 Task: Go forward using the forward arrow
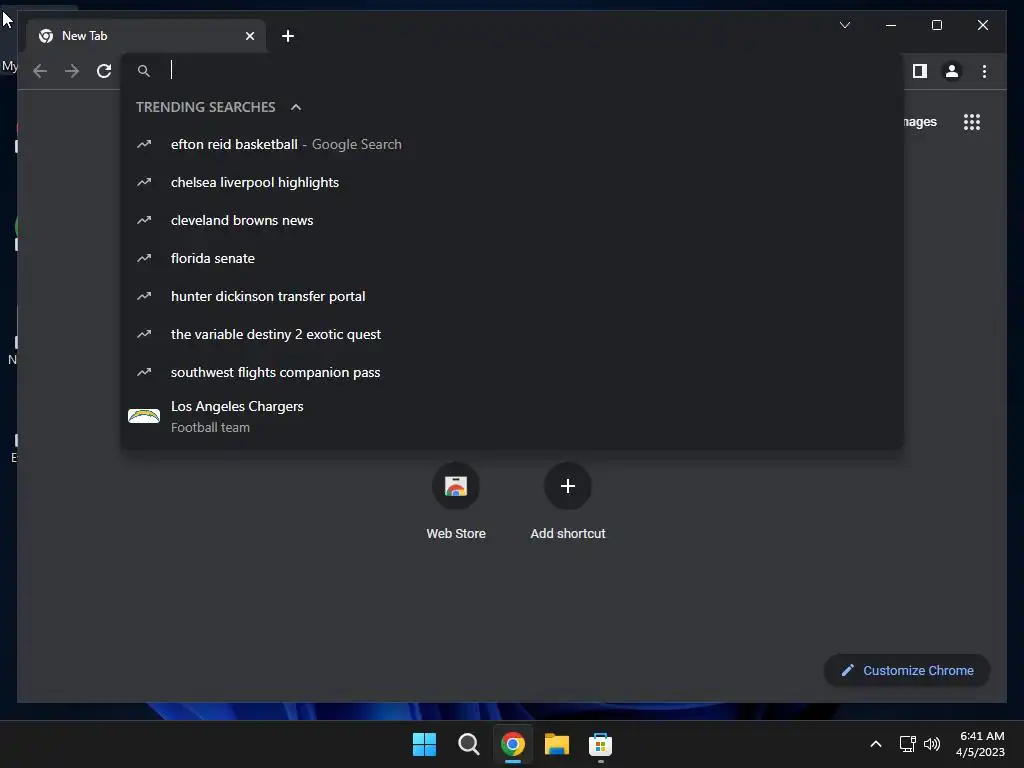pyautogui.click(x=72, y=71)
